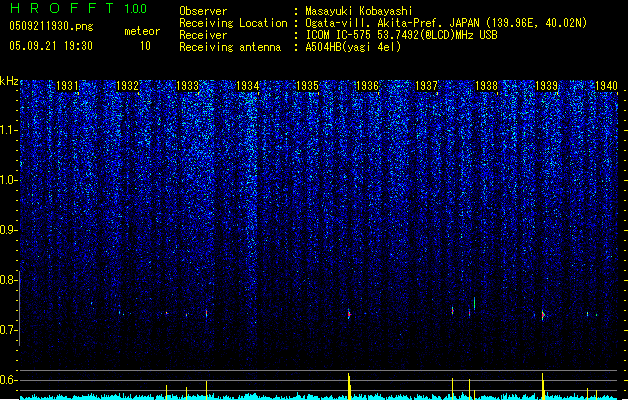Click the 1931 time marker
Viewport: 629px width, 400px height.
67,86
